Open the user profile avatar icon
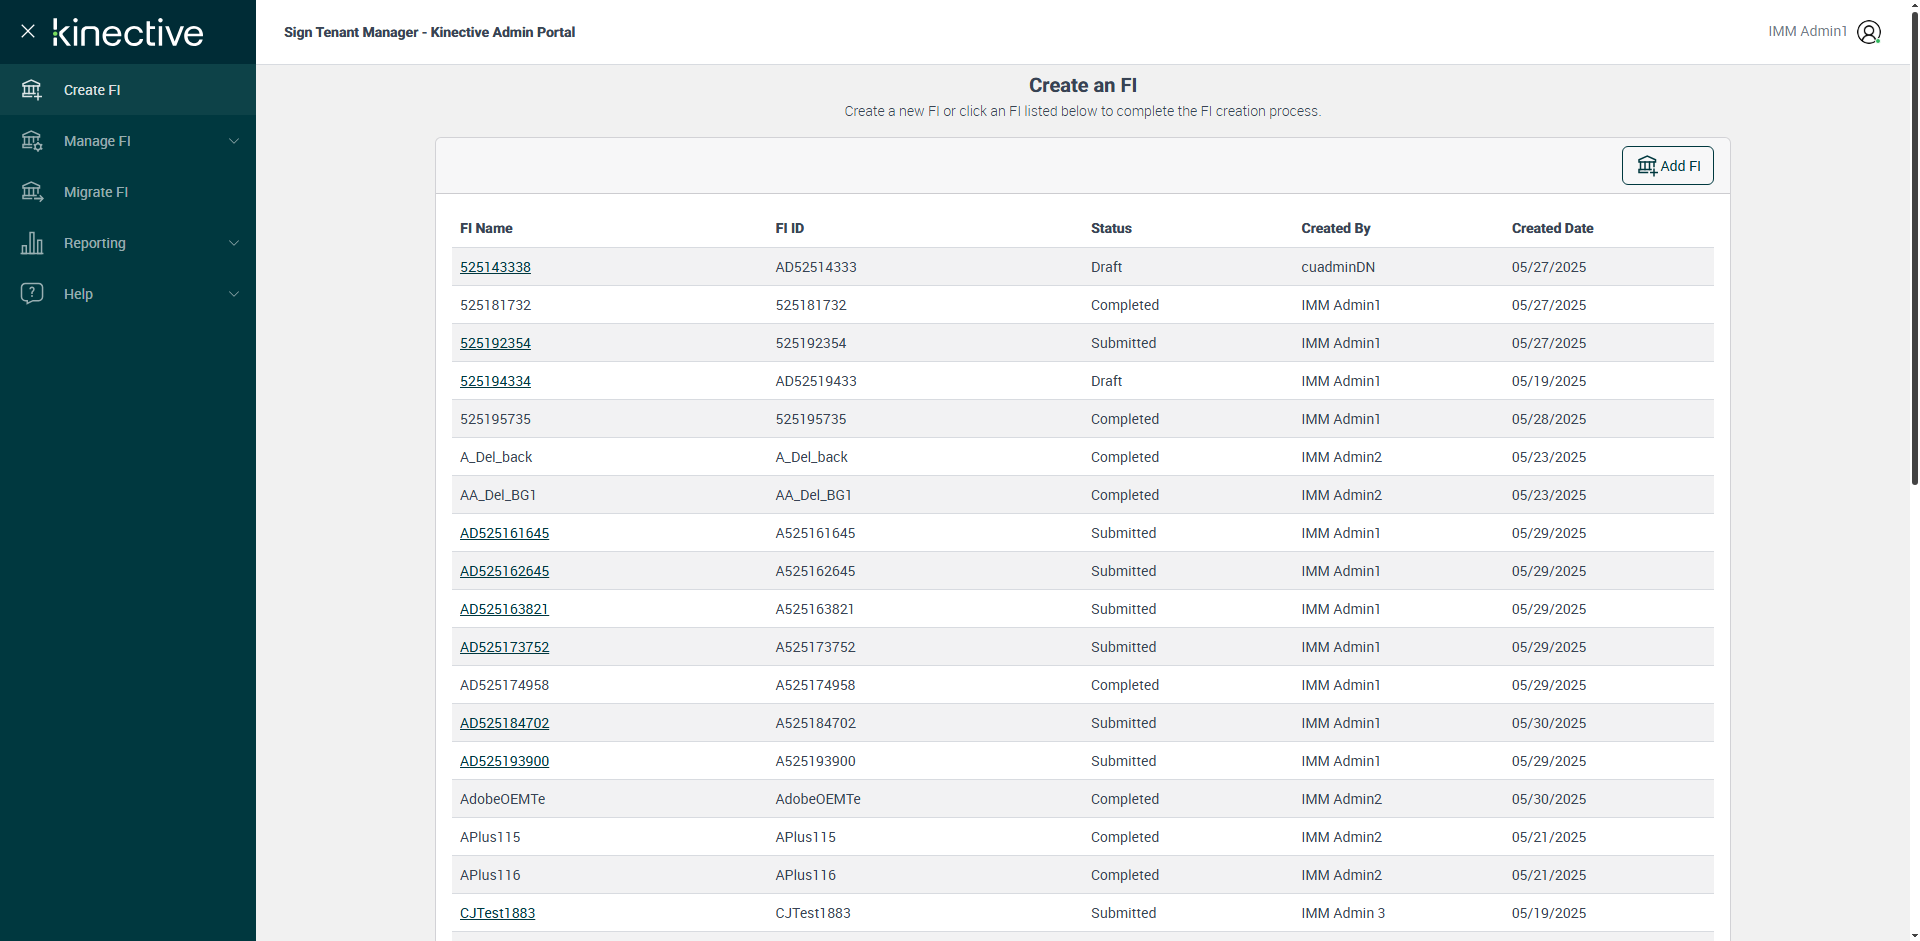 (x=1868, y=32)
